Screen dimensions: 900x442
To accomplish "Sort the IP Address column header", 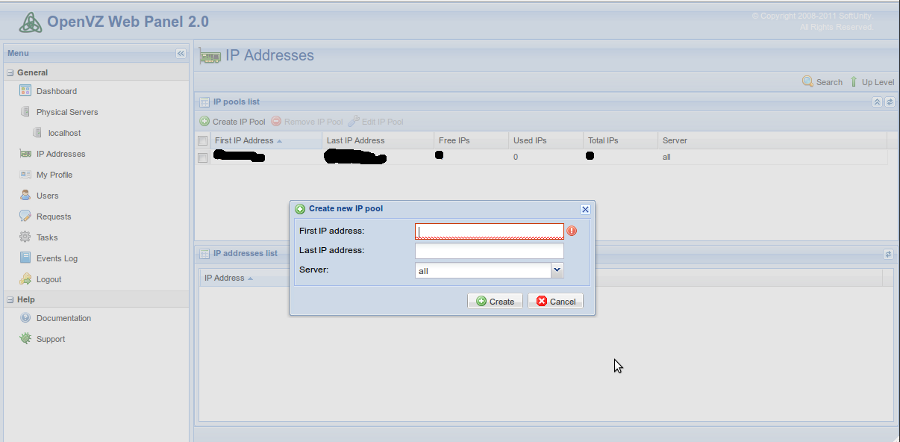I will click(x=228, y=278).
